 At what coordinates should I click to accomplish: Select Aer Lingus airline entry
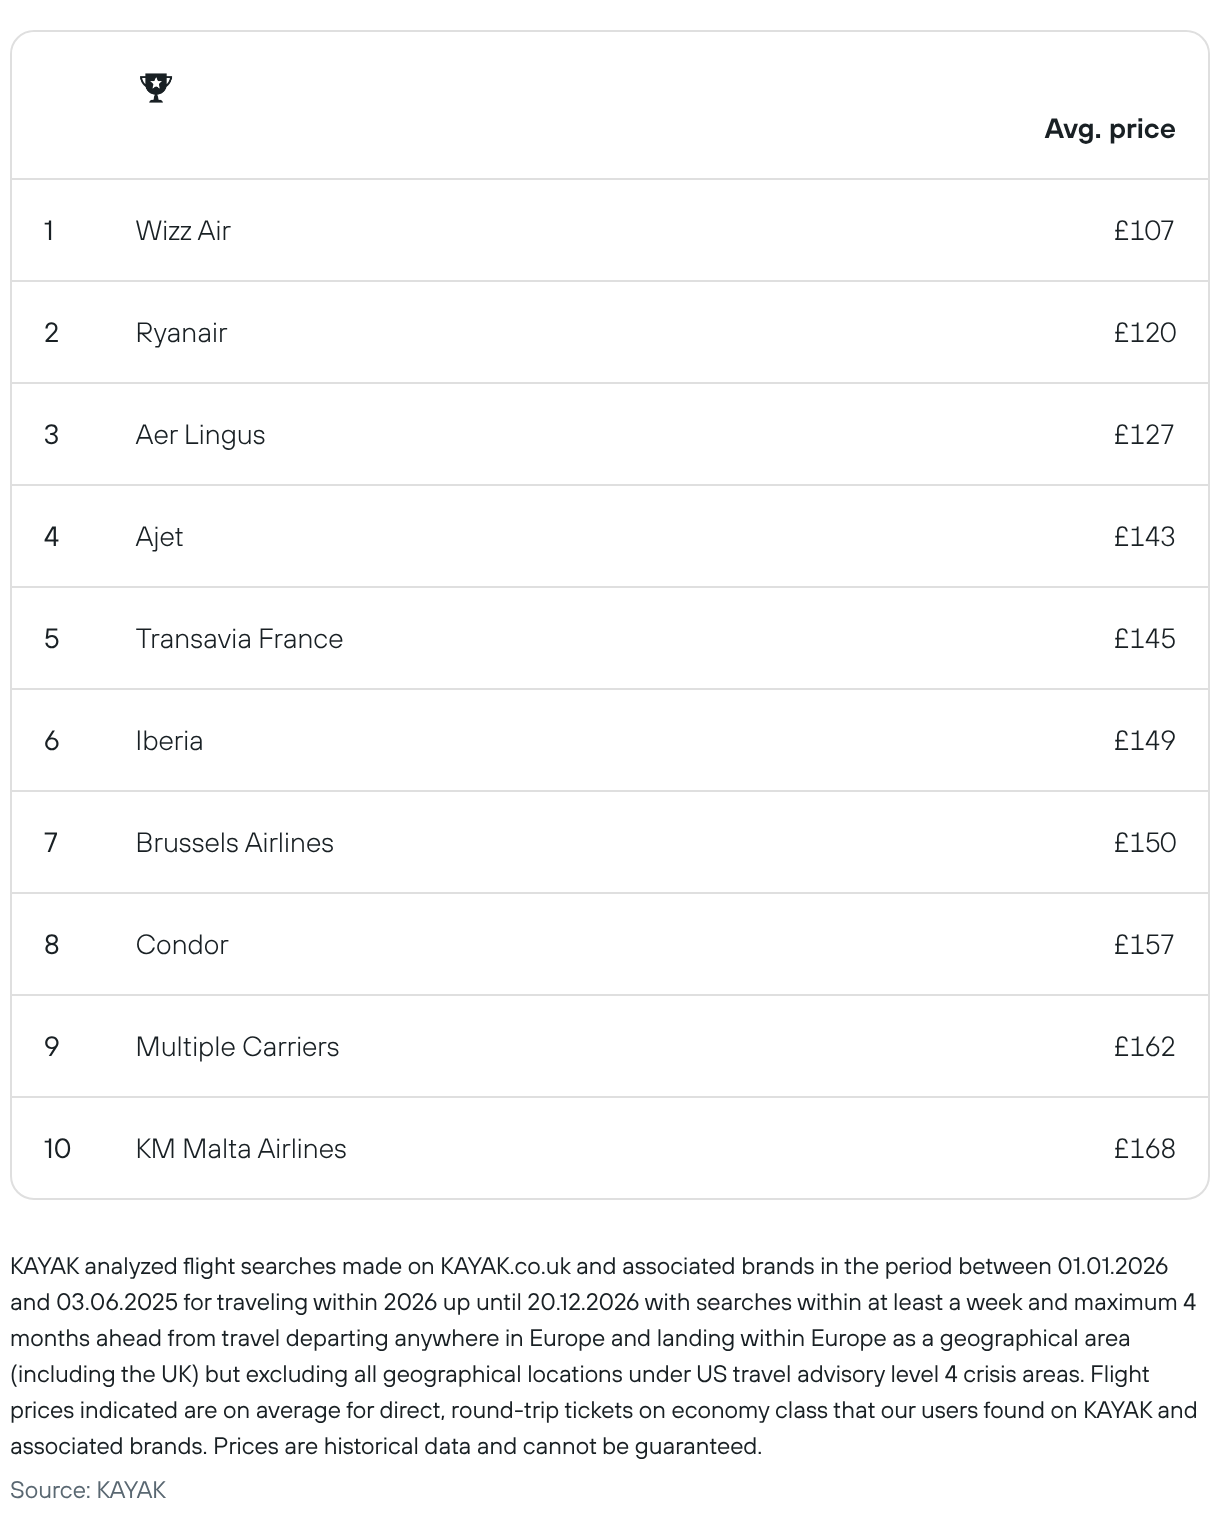pyautogui.click(x=200, y=435)
